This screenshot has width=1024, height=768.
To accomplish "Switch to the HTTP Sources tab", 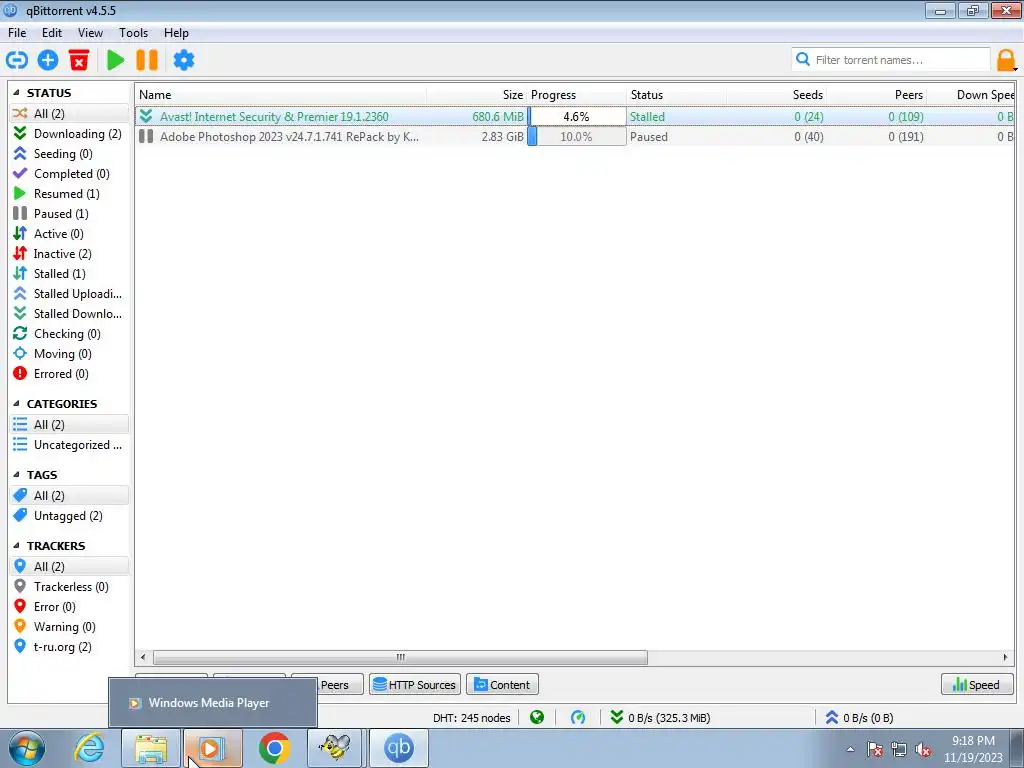I will tap(415, 684).
